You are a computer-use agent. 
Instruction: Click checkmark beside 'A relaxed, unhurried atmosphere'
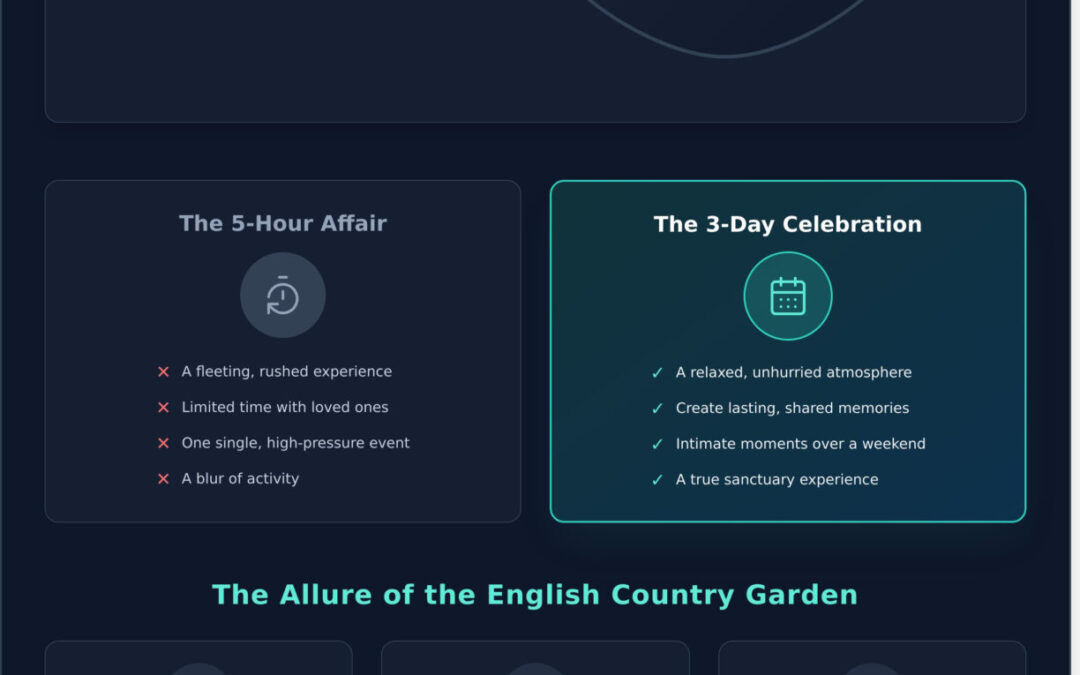pos(657,373)
